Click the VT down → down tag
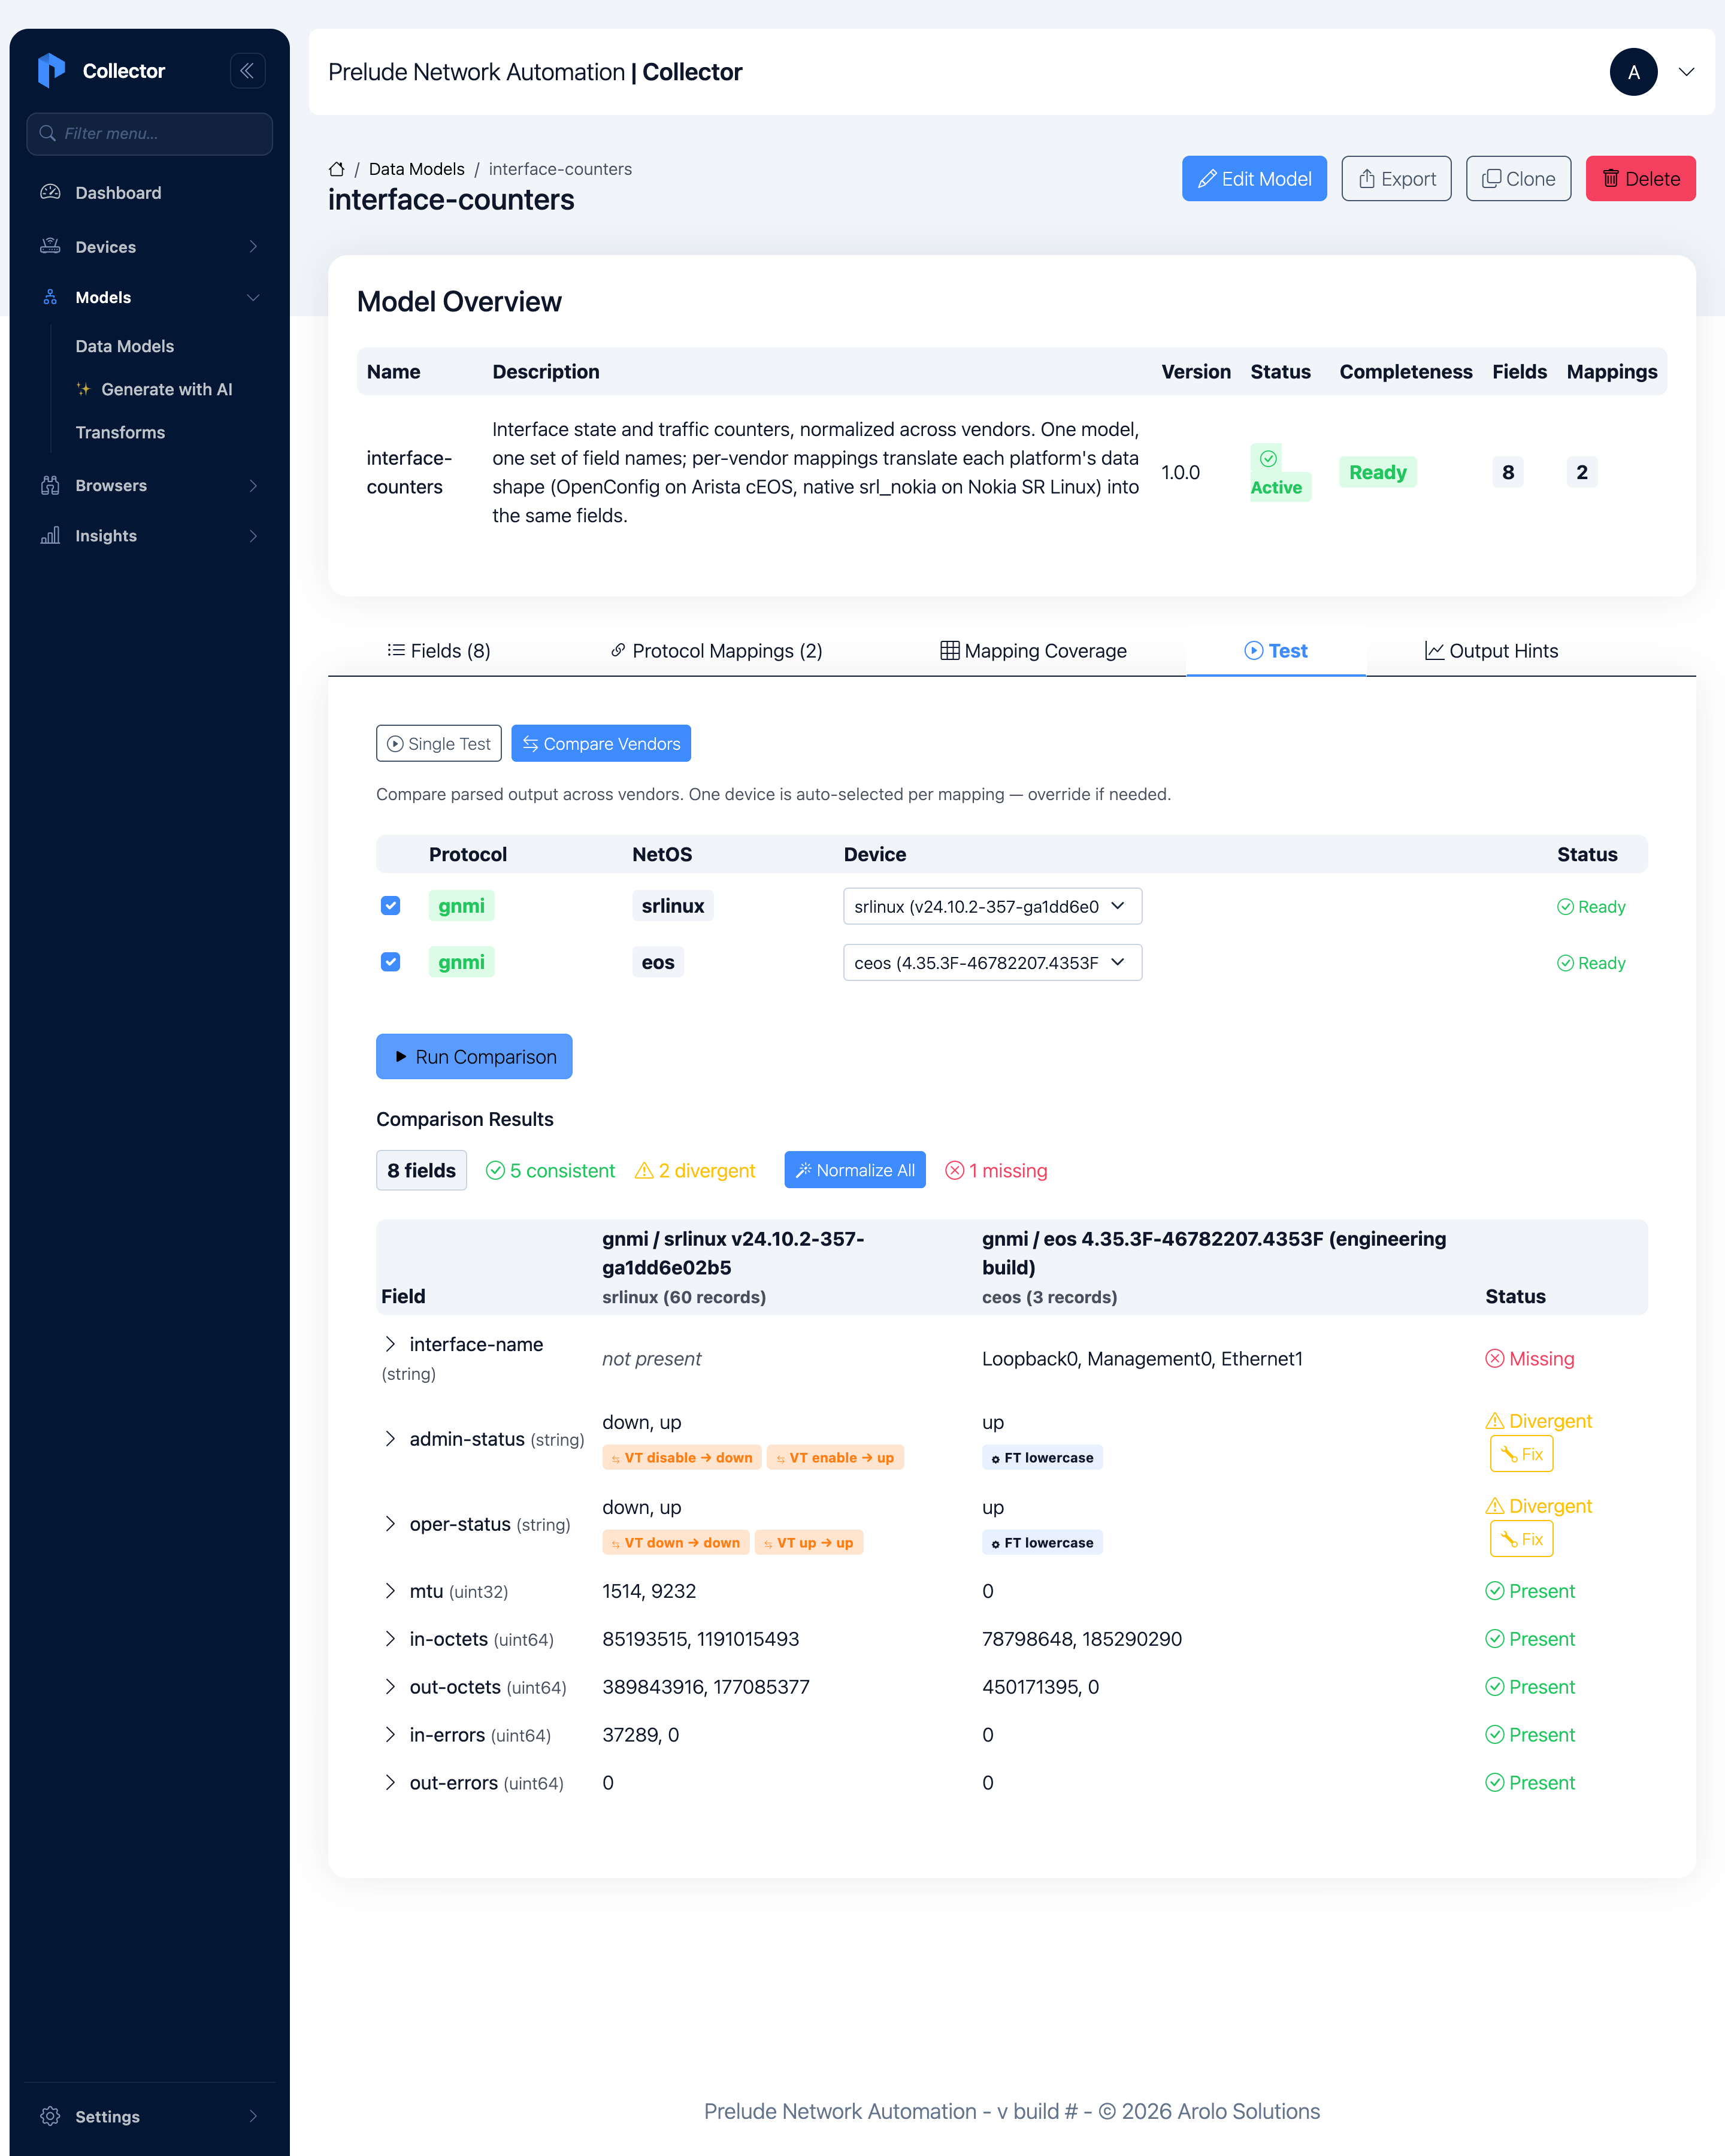Viewport: 1725px width, 2156px height. pyautogui.click(x=676, y=1543)
